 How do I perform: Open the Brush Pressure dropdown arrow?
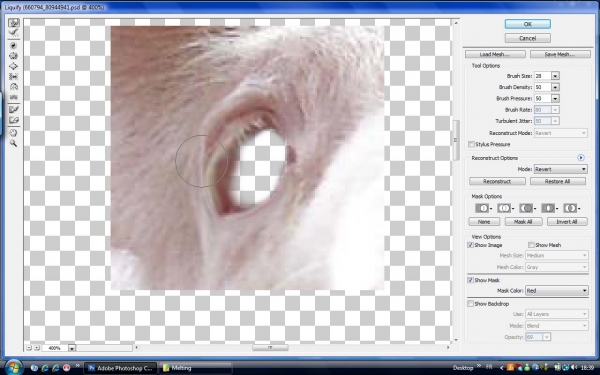[555, 98]
